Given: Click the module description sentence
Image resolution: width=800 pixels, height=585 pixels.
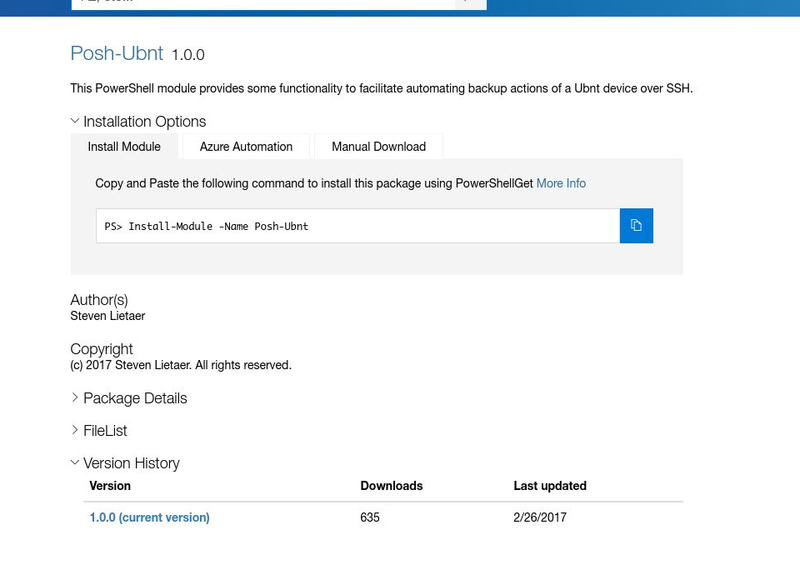Looking at the screenshot, I should [382, 88].
